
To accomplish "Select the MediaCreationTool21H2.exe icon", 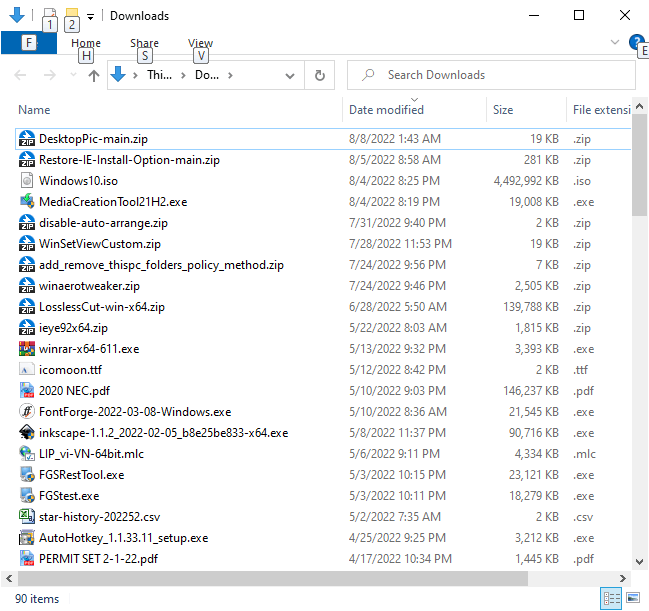I will (27, 202).
